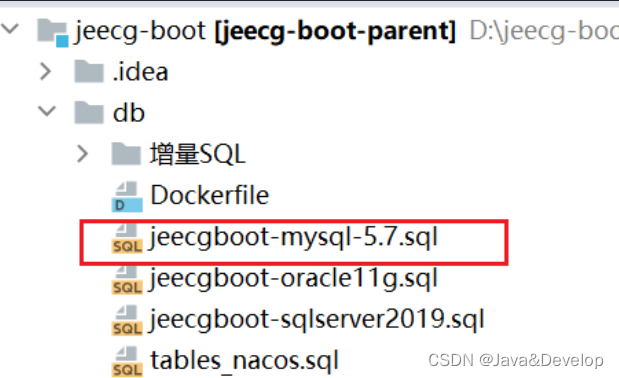Viewport: 619px width, 378px height.
Task: Click the 增量SQL folder icon
Action: (x=126, y=153)
